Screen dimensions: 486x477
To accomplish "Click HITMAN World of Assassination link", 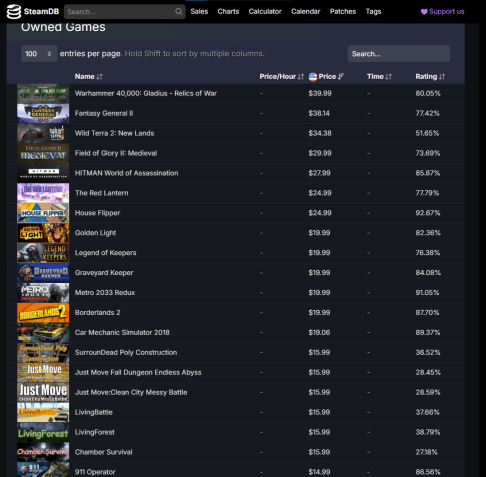I will click(x=126, y=173).
